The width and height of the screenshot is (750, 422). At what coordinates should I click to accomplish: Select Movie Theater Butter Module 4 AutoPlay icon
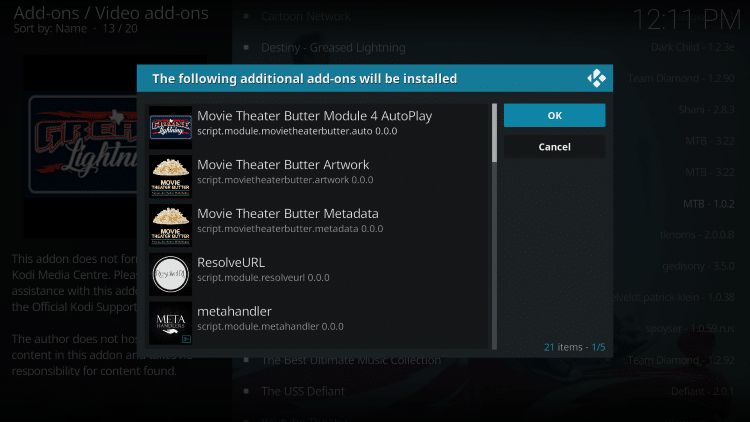point(170,127)
